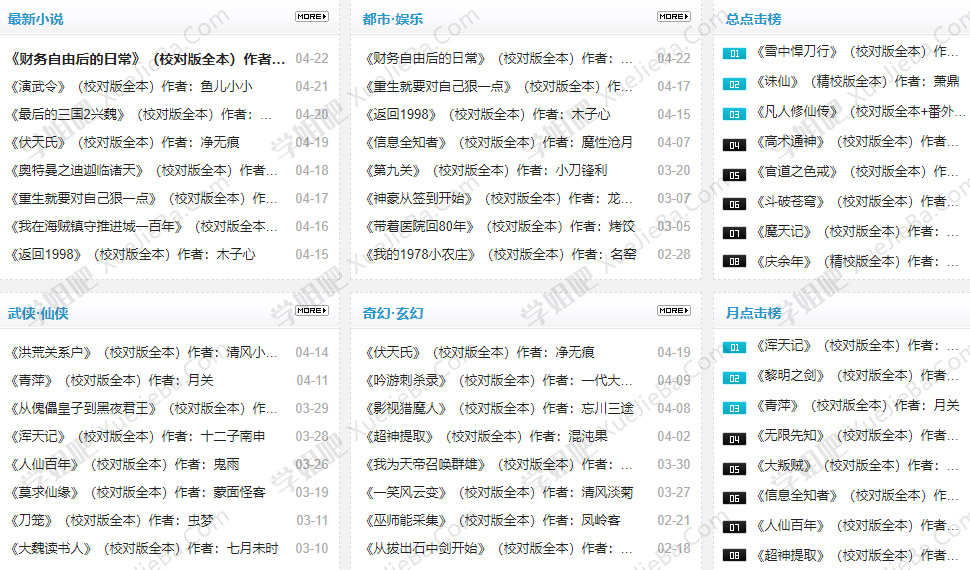This screenshot has width=970, height=570.
Task: Open 《我在海贼镇守推进城一百年》 novel link
Action: pos(144,227)
